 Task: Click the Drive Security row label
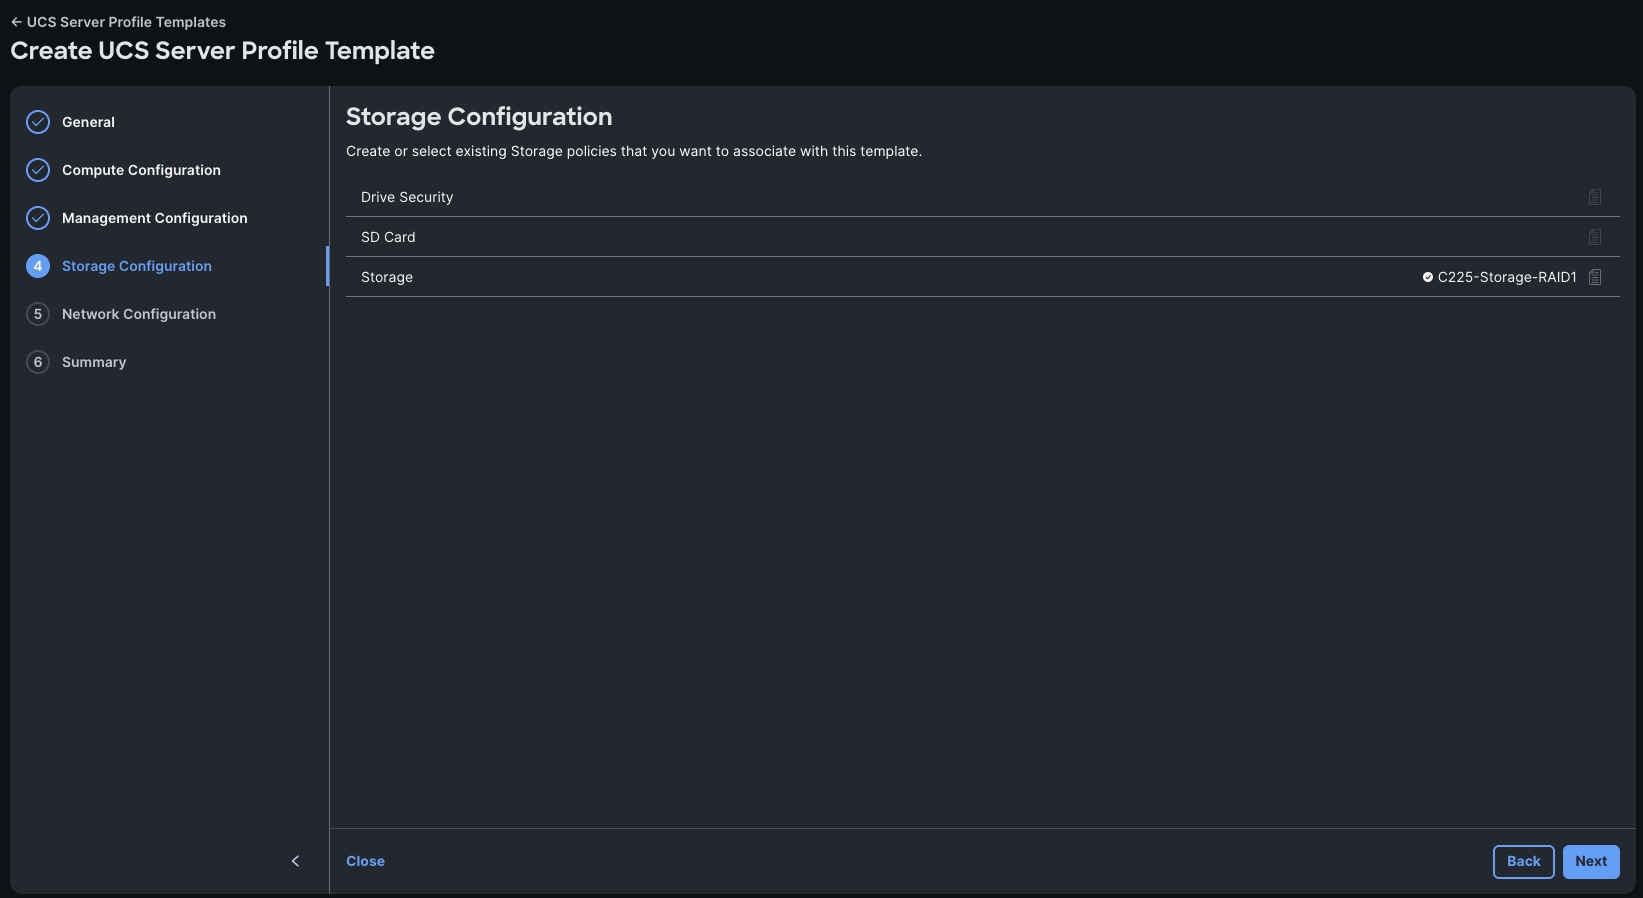pos(407,197)
